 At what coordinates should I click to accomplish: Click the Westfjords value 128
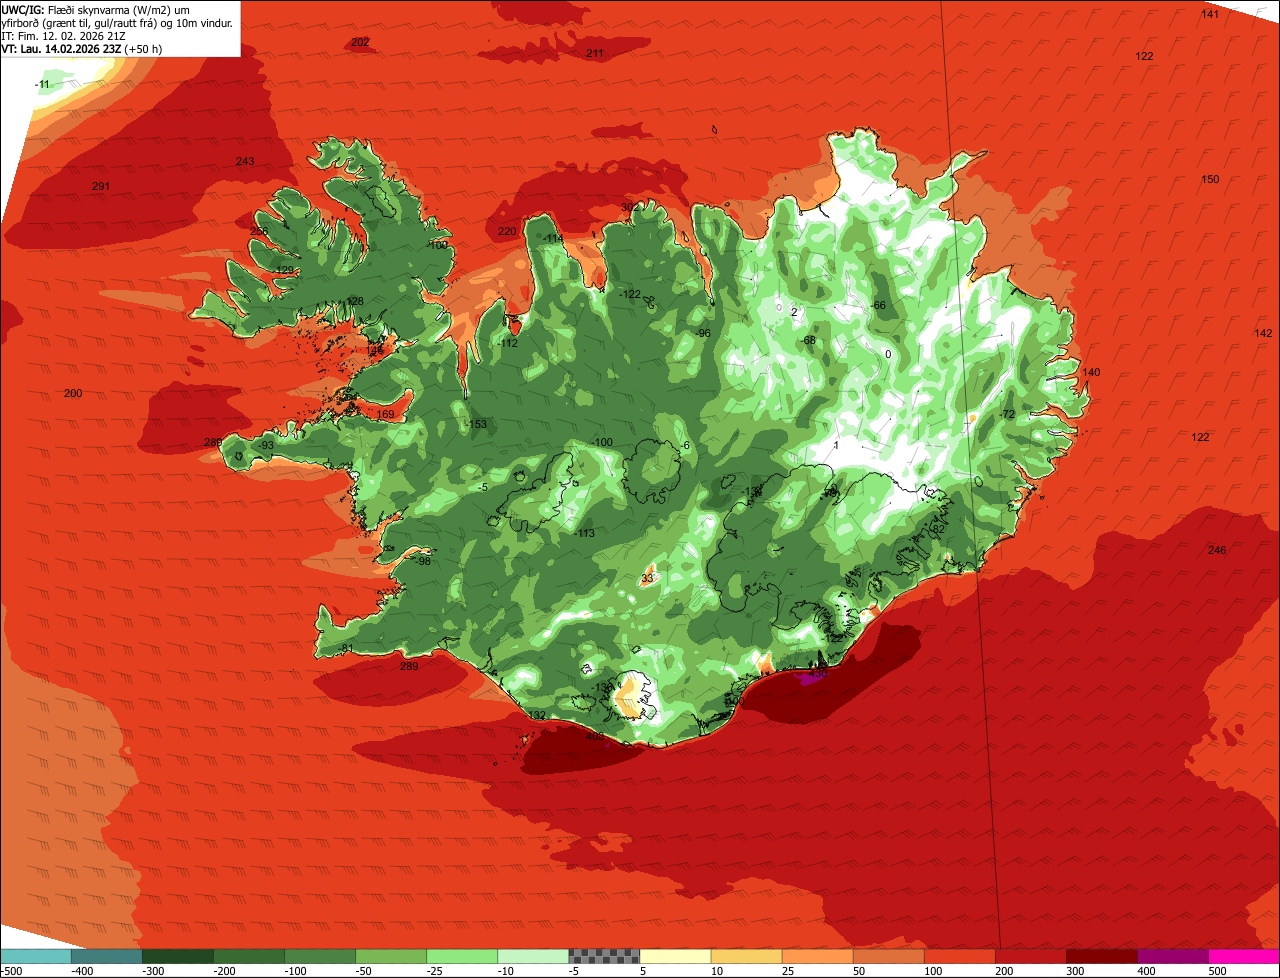(x=355, y=301)
